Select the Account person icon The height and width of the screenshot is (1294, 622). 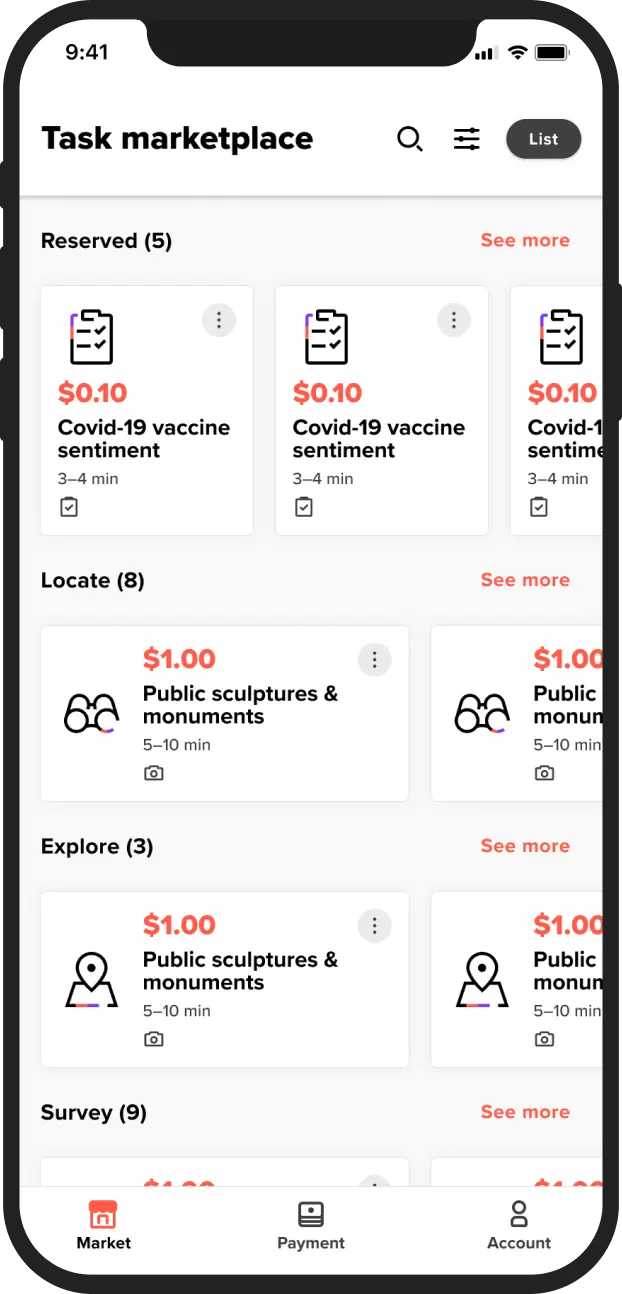(x=519, y=1213)
